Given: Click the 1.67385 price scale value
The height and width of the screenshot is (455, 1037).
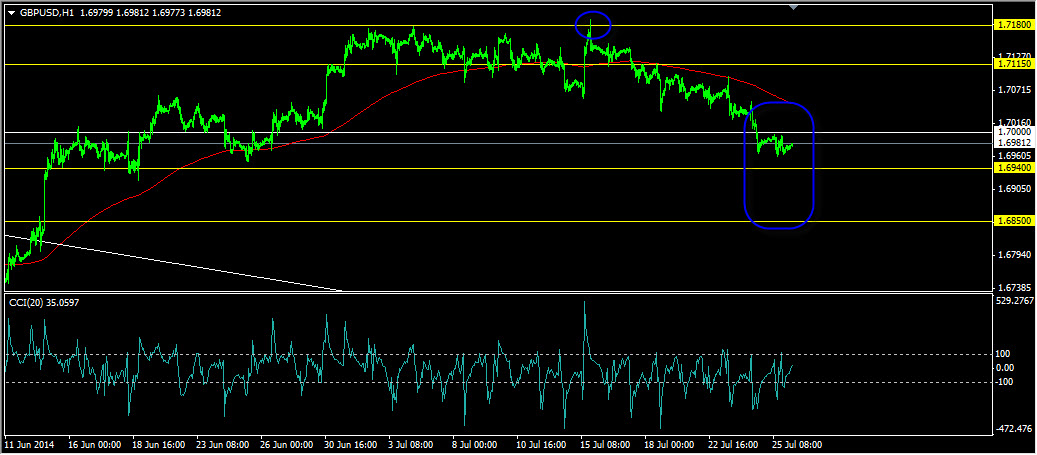Looking at the screenshot, I should pos(1014,288).
